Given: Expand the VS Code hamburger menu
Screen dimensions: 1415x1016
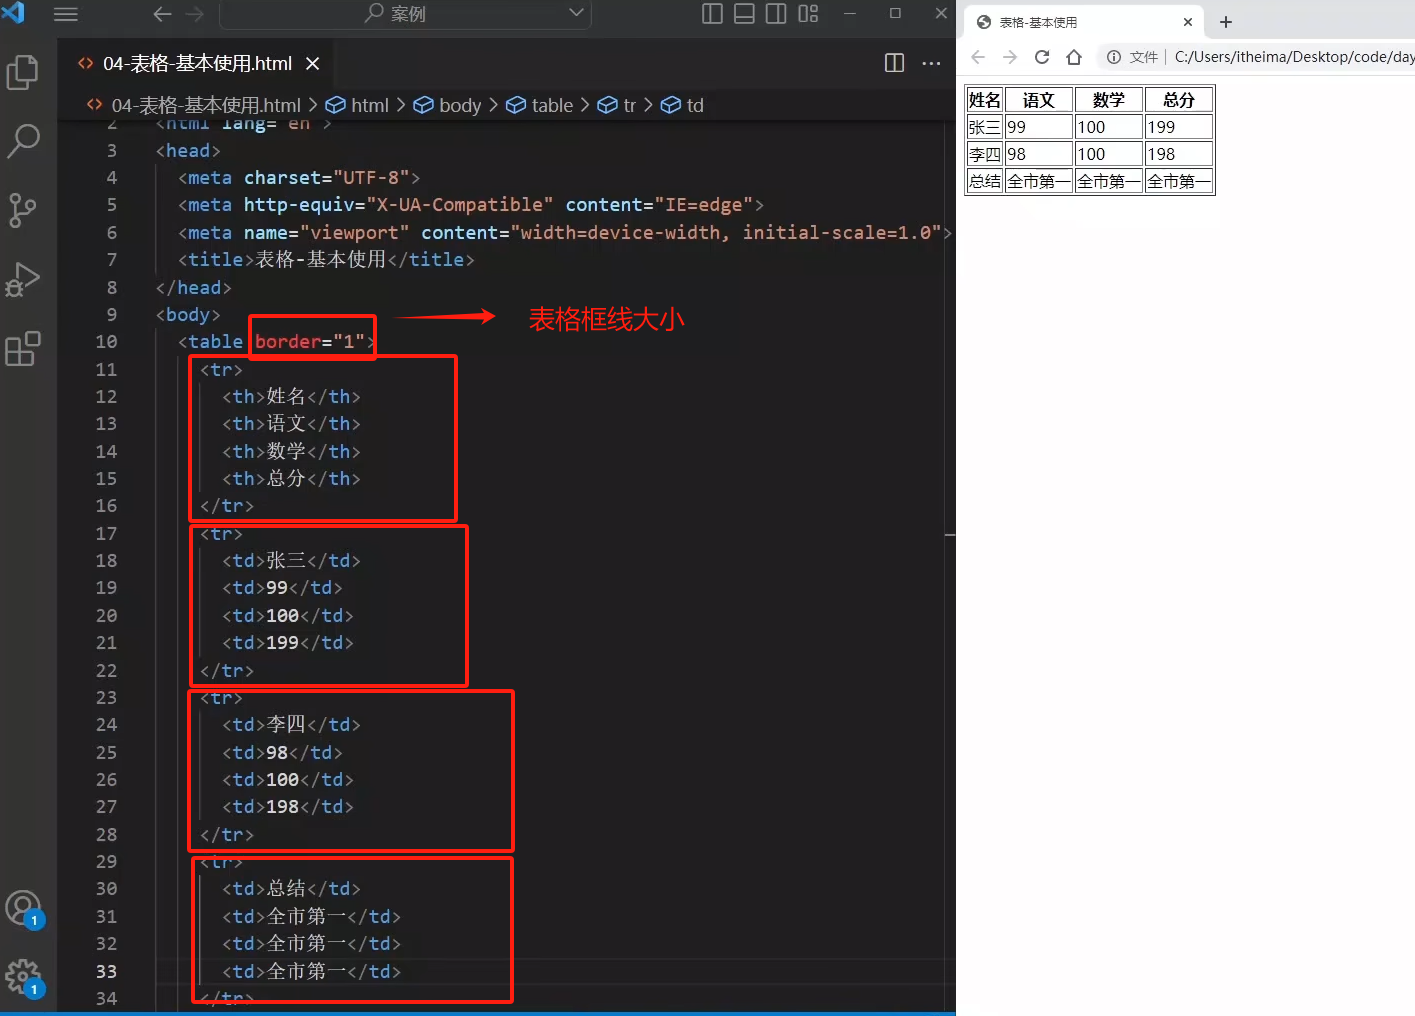Looking at the screenshot, I should pyautogui.click(x=66, y=14).
